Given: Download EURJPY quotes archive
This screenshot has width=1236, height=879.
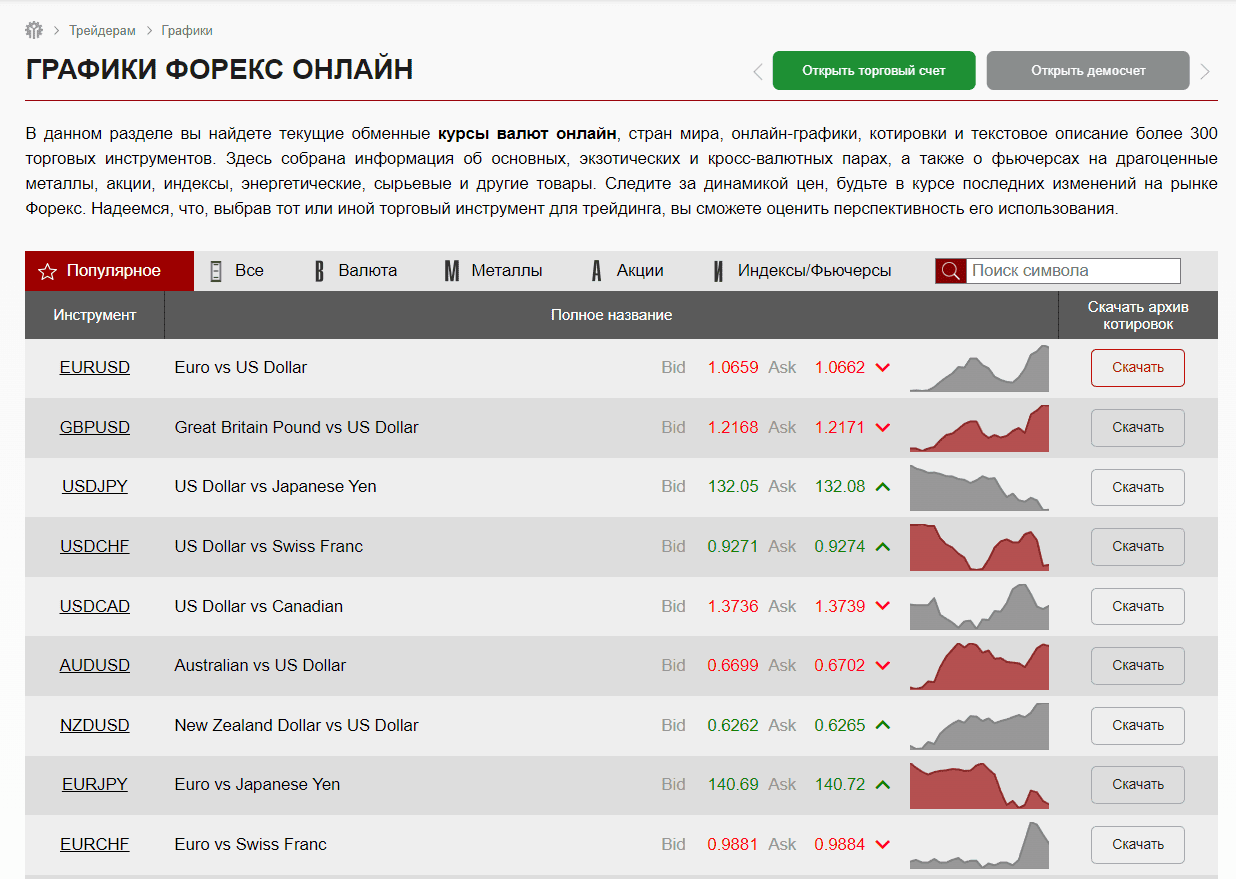Looking at the screenshot, I should click(1138, 785).
